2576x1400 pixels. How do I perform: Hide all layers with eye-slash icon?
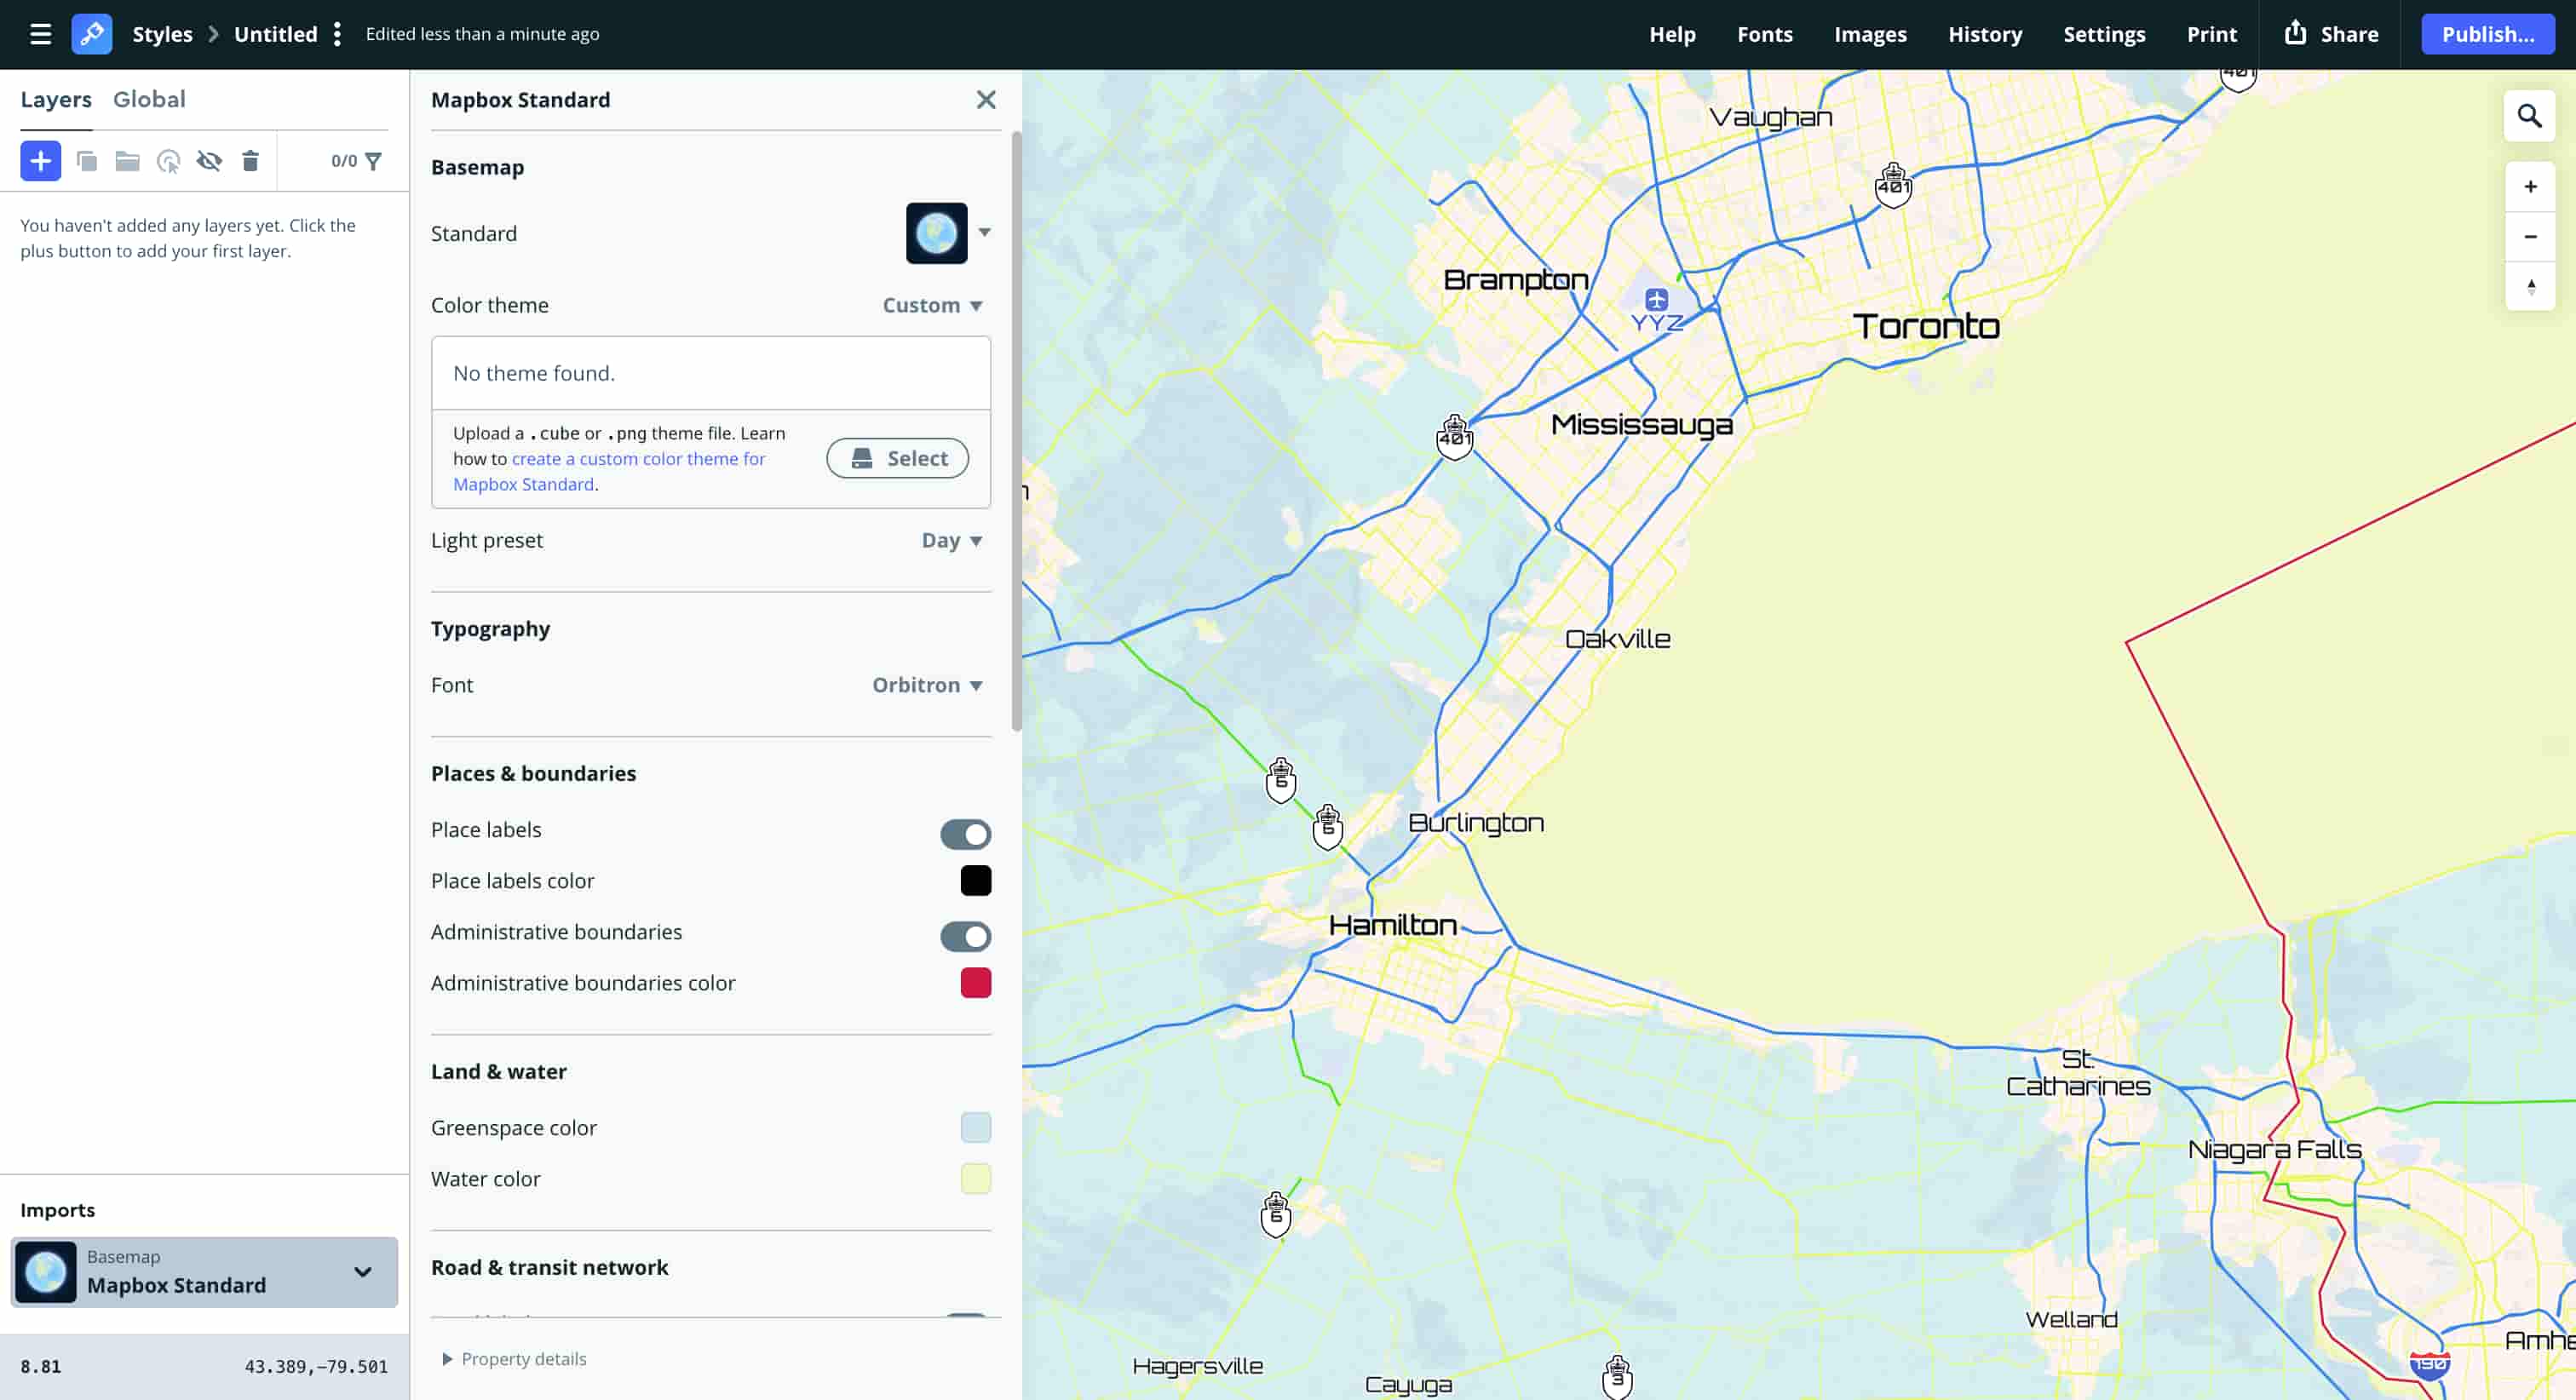[x=209, y=160]
